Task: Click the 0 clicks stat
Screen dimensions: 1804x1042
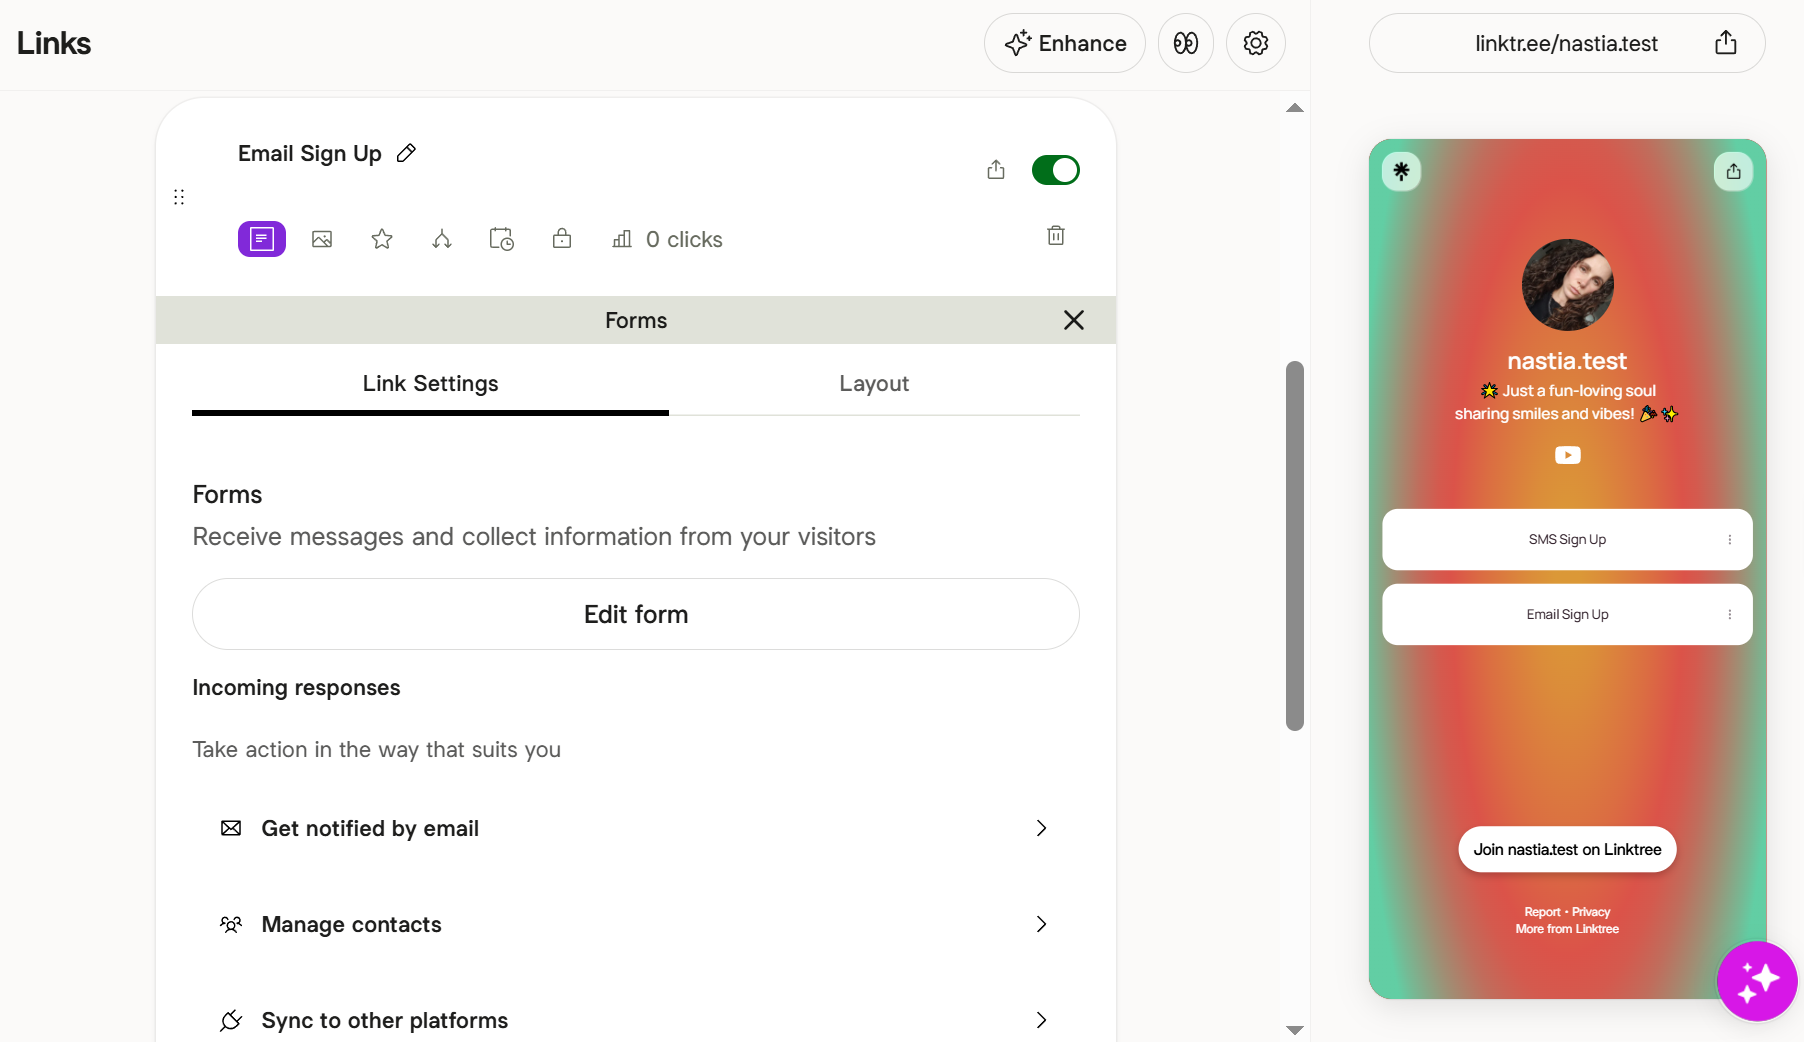Action: click(684, 239)
